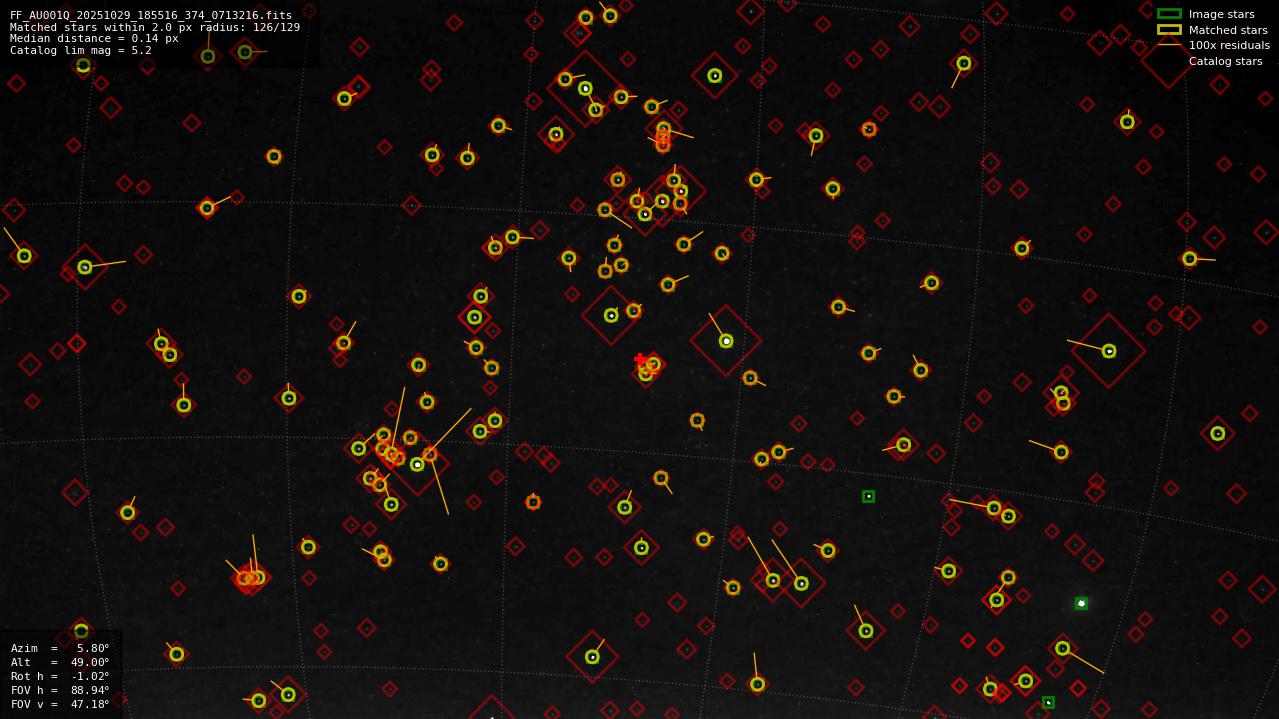The image size is (1279, 719).
Task: Select the bright white star in green box
Action: click(x=1081, y=603)
